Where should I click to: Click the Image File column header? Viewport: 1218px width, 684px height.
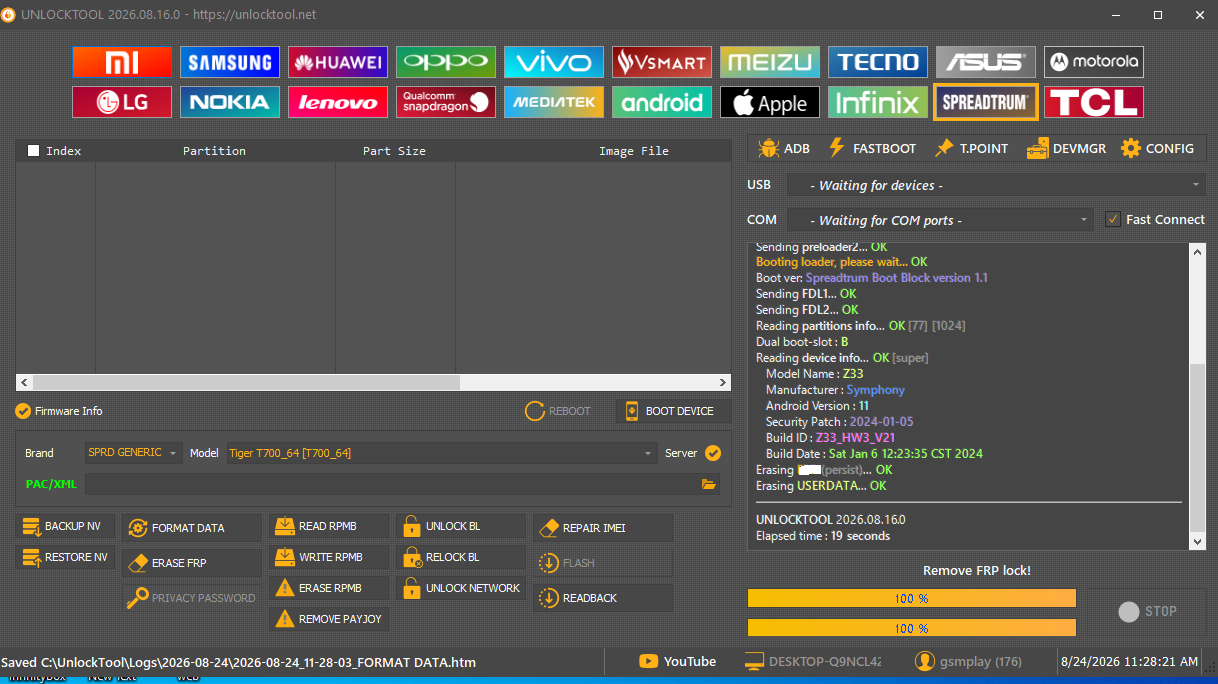[634, 151]
